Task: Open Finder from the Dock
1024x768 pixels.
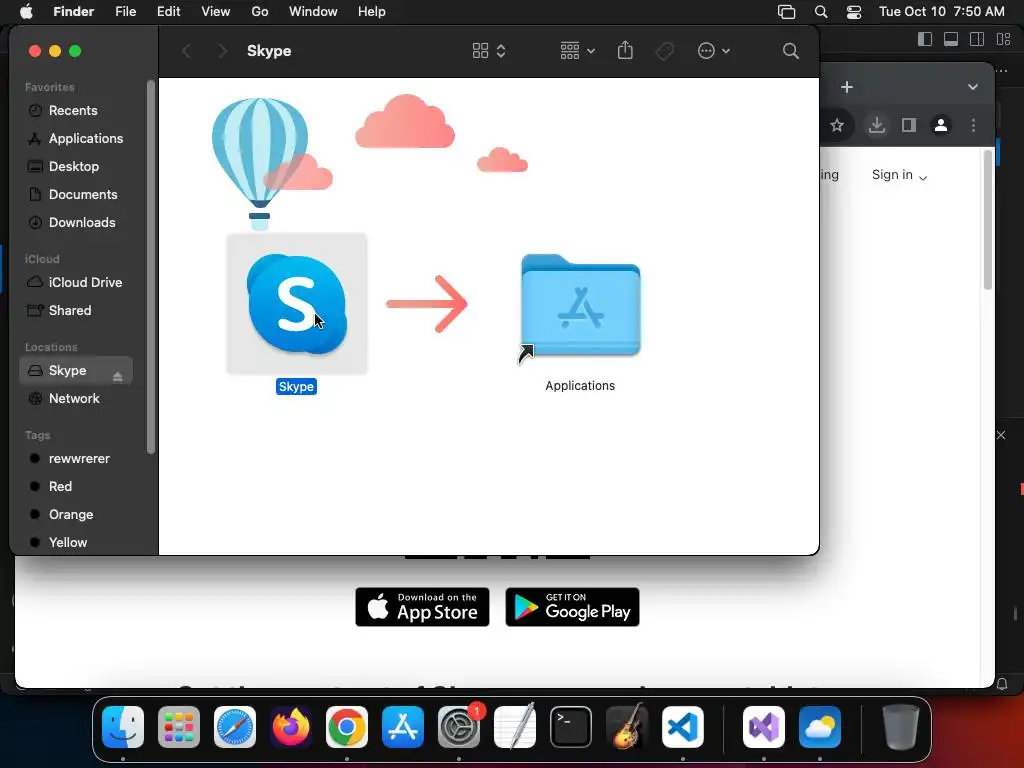Action: point(123,727)
